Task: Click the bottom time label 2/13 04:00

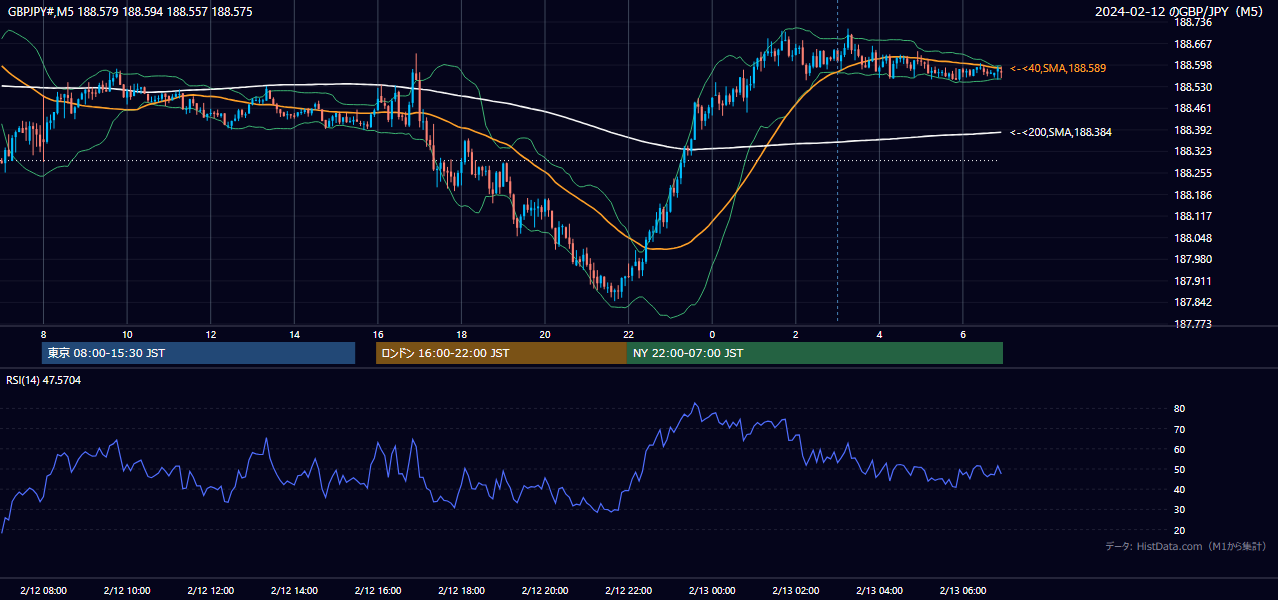Action: coord(879,591)
